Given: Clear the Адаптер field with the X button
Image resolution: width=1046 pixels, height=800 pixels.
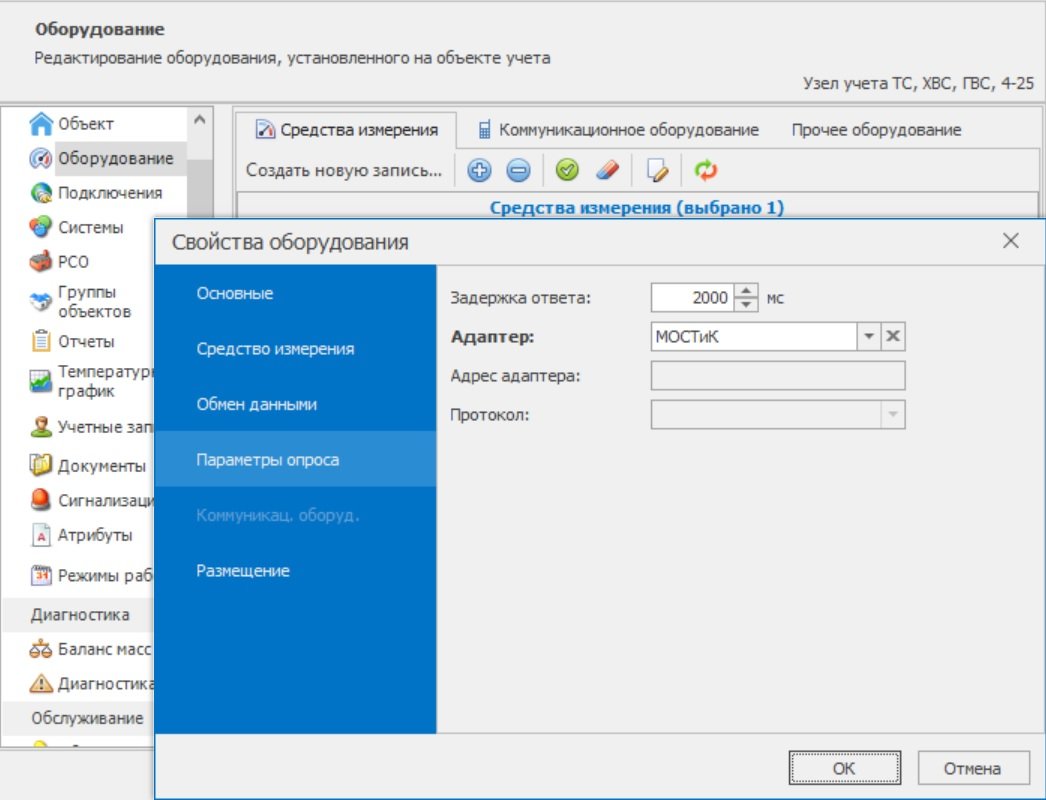Looking at the screenshot, I should 893,336.
